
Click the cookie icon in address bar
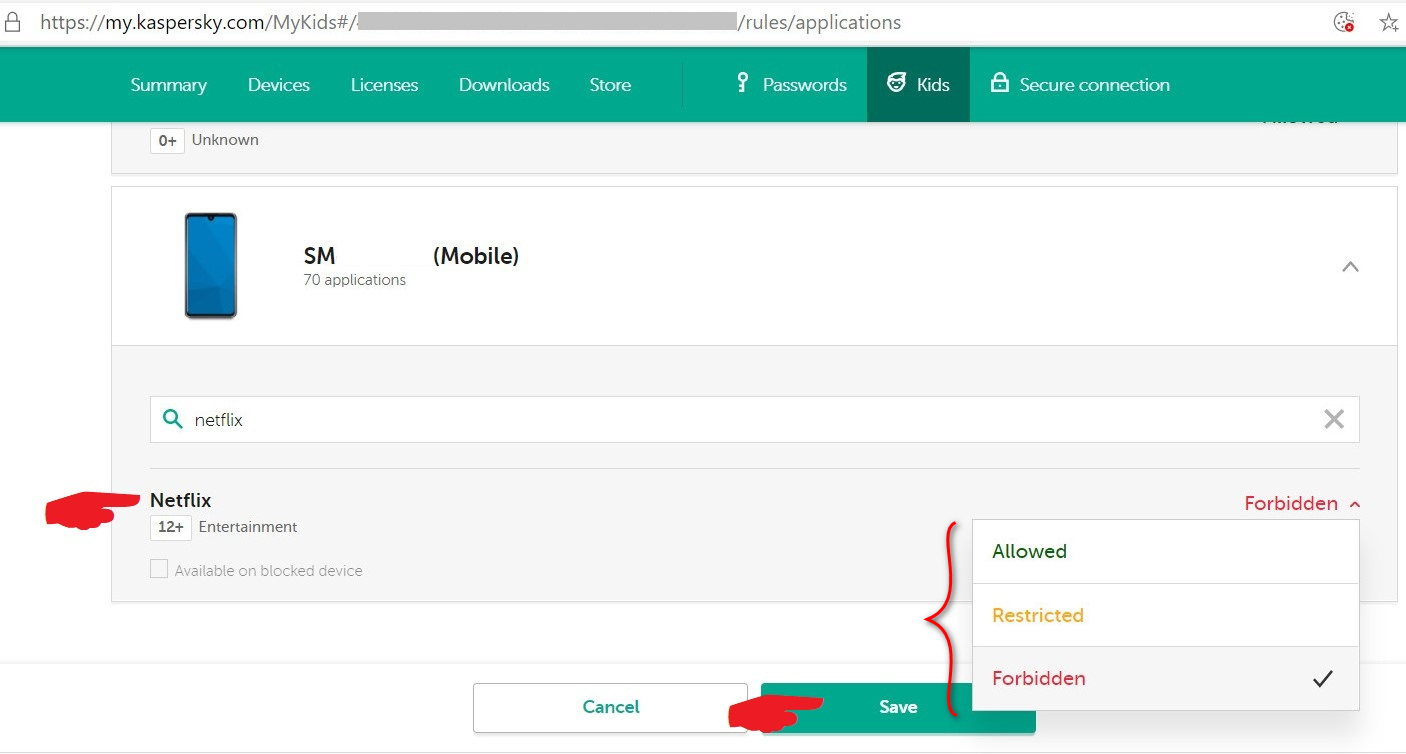(1344, 22)
